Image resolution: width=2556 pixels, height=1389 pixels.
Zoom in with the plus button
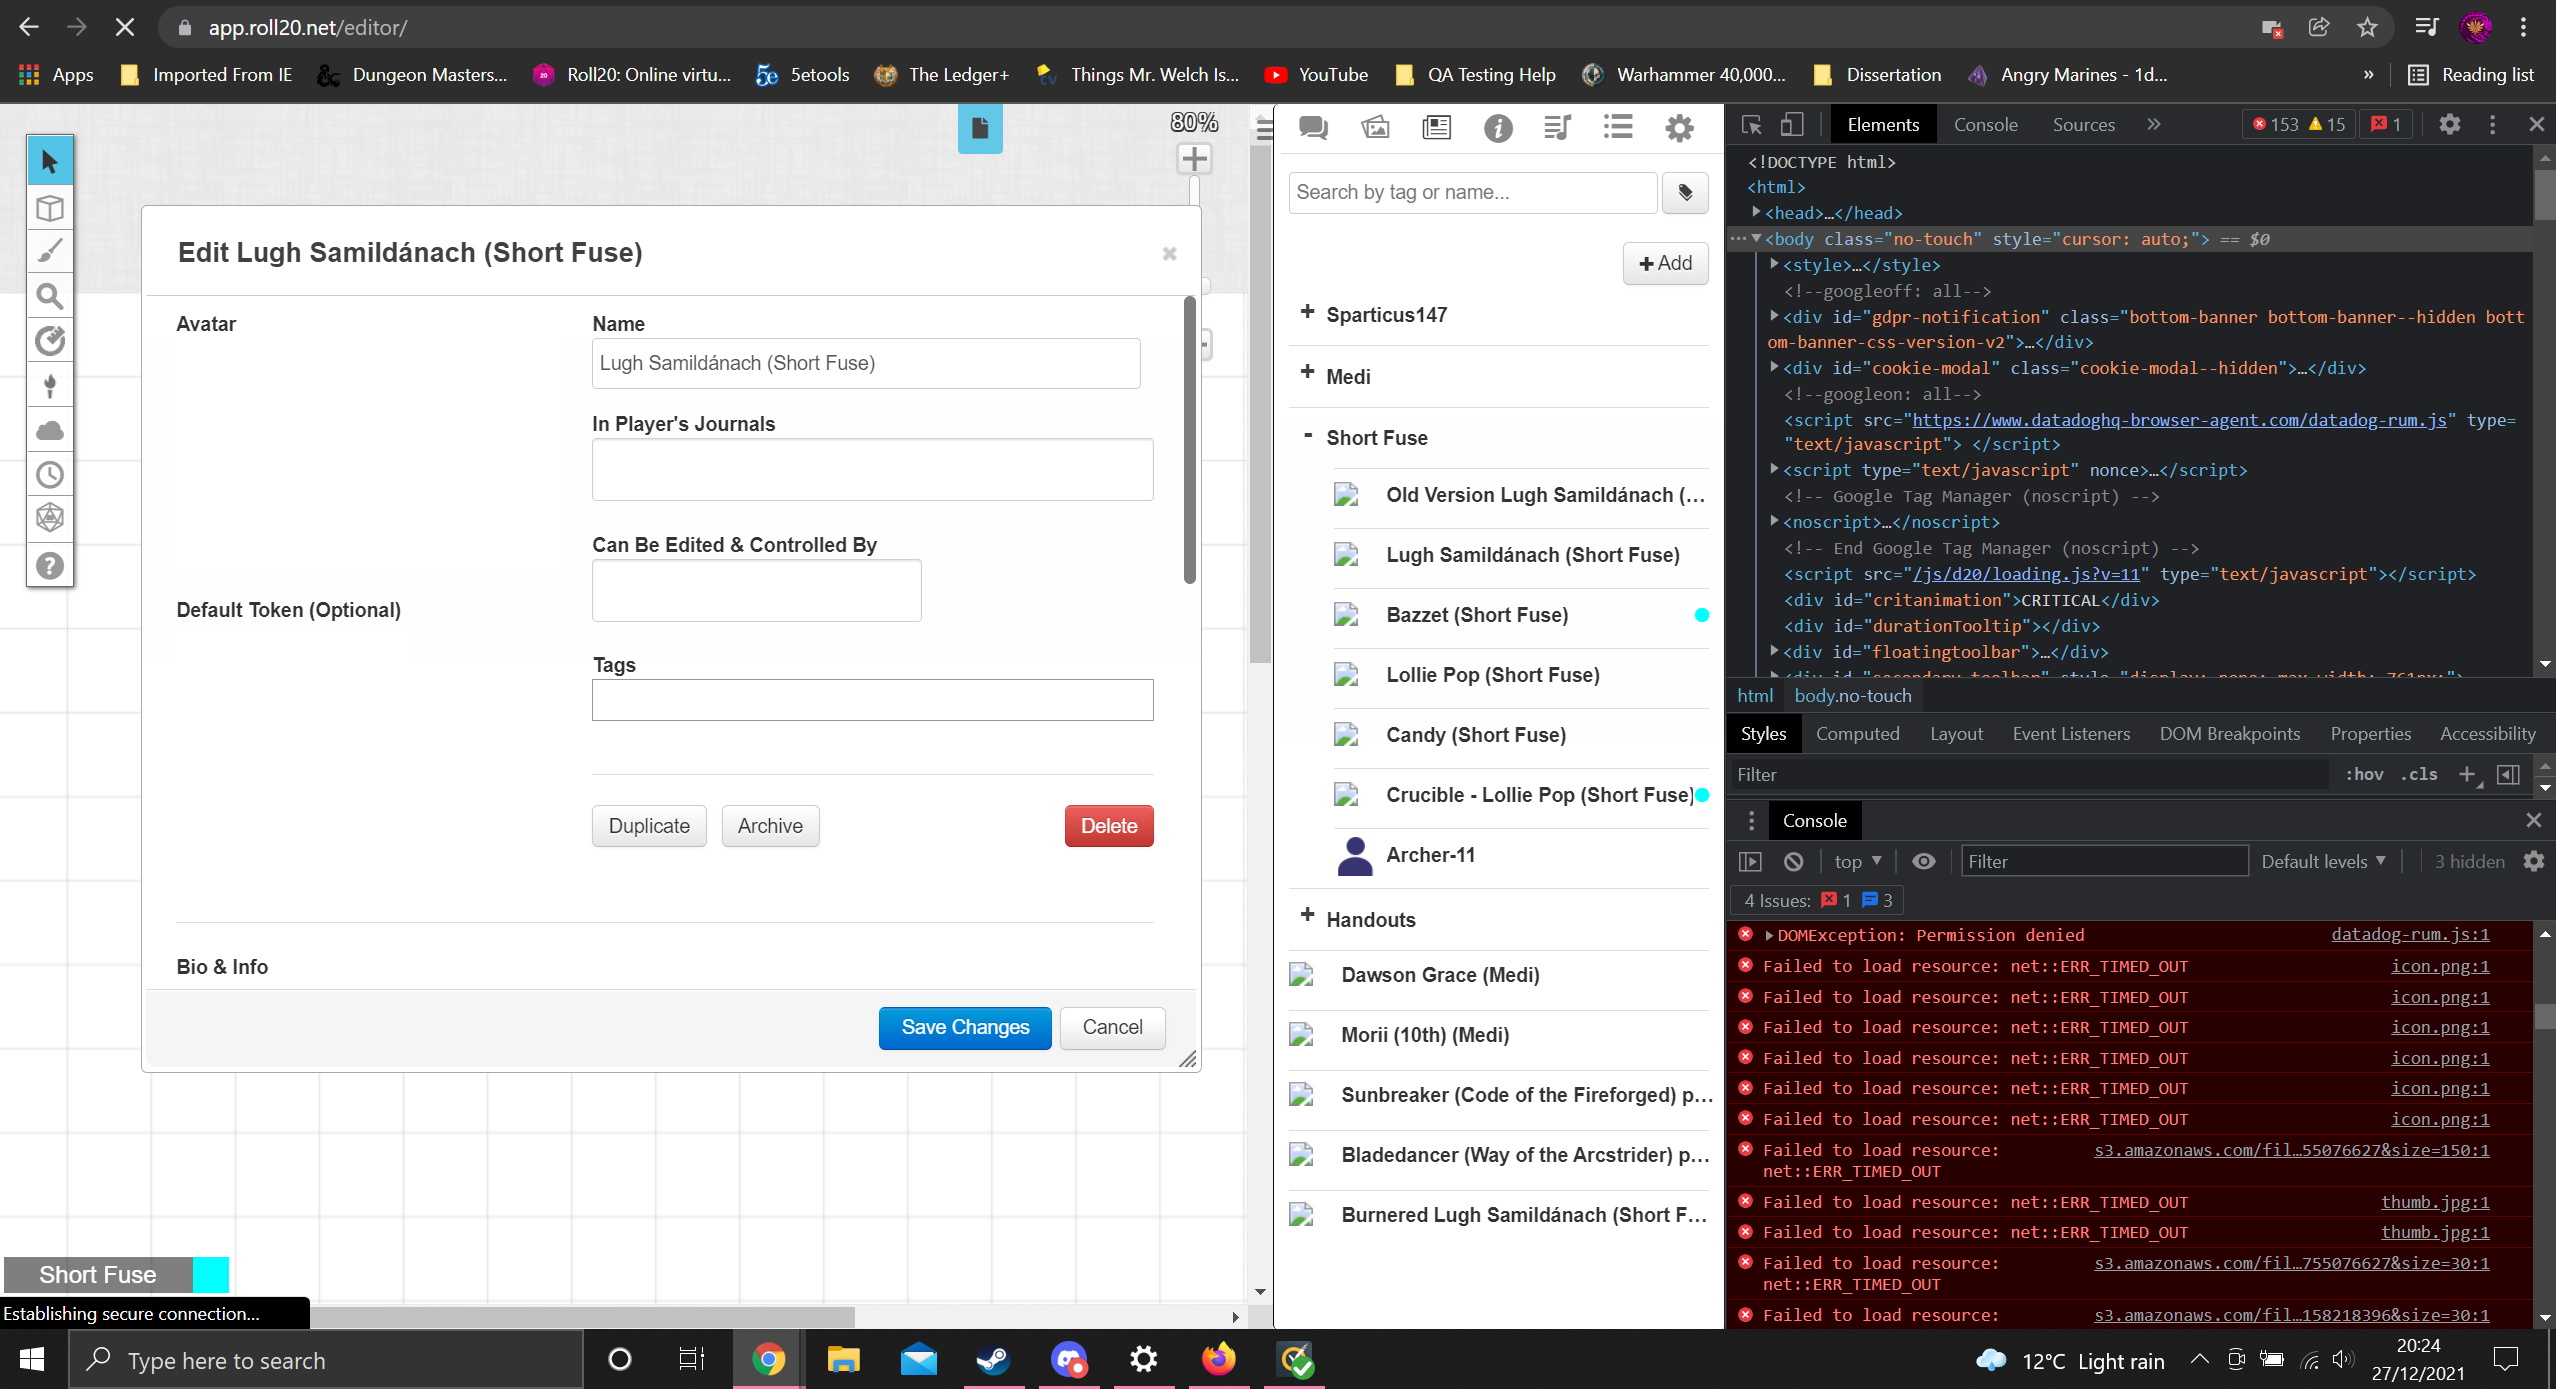1194,159
